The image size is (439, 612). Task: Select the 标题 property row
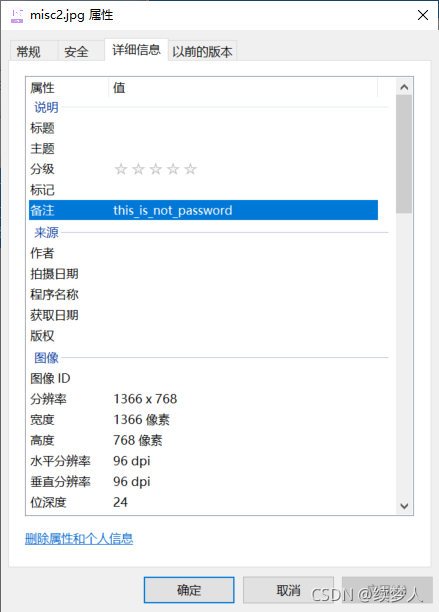tap(203, 128)
